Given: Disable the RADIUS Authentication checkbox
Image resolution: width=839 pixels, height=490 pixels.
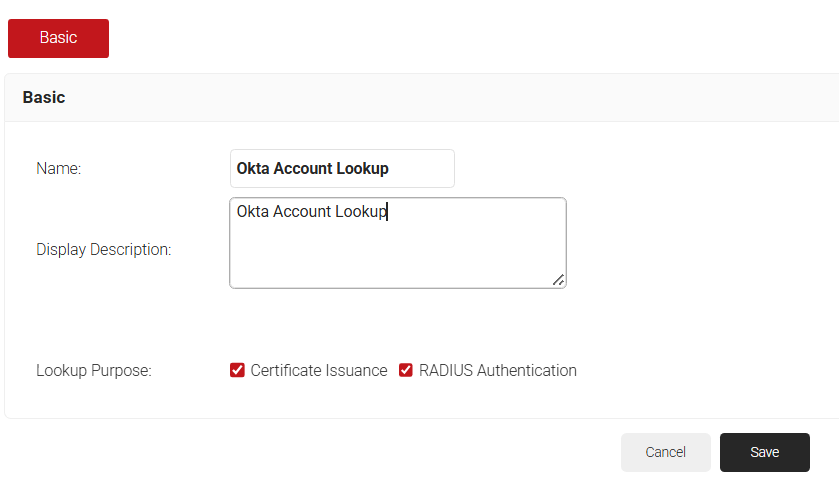Looking at the screenshot, I should point(406,370).
